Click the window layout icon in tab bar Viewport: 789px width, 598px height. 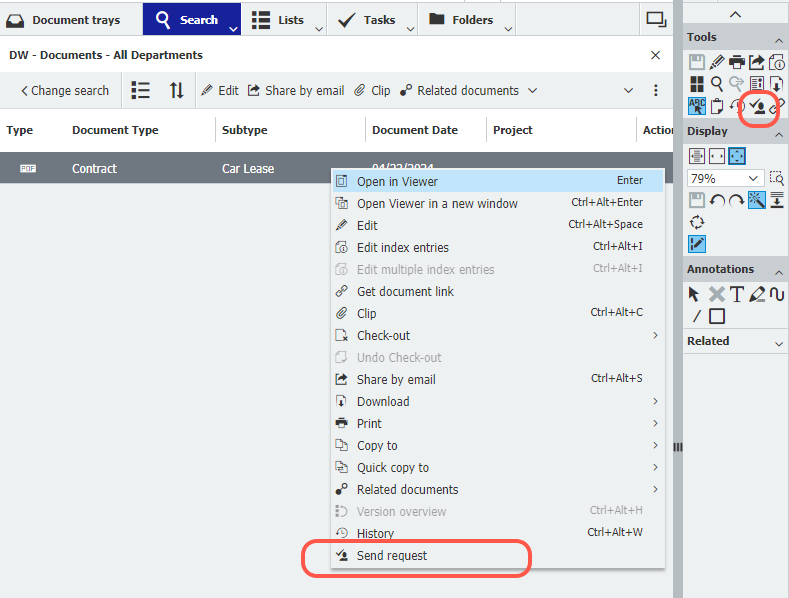(x=656, y=20)
